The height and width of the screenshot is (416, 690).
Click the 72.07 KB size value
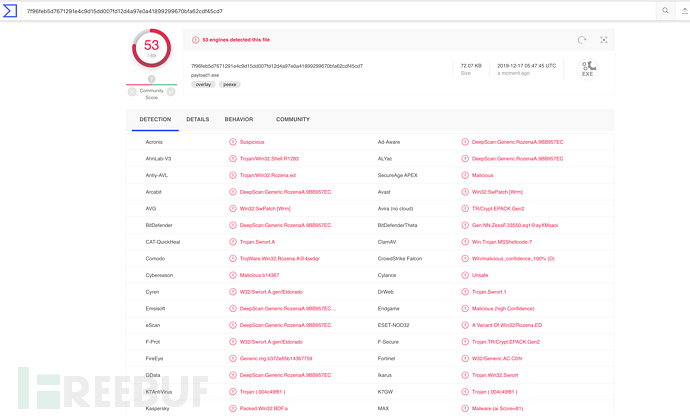(471, 66)
